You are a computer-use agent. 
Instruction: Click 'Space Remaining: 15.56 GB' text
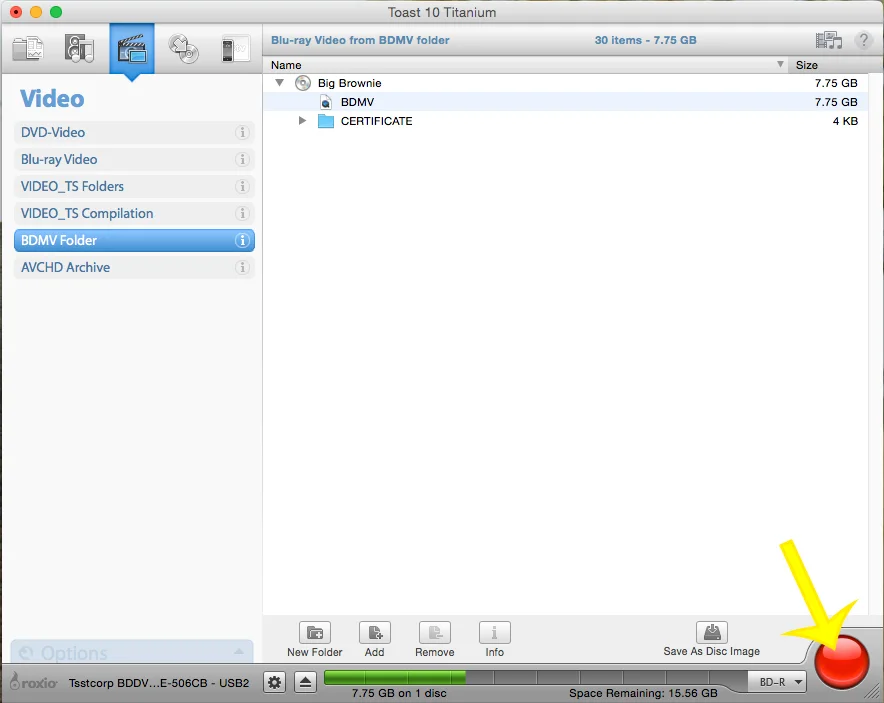click(643, 693)
